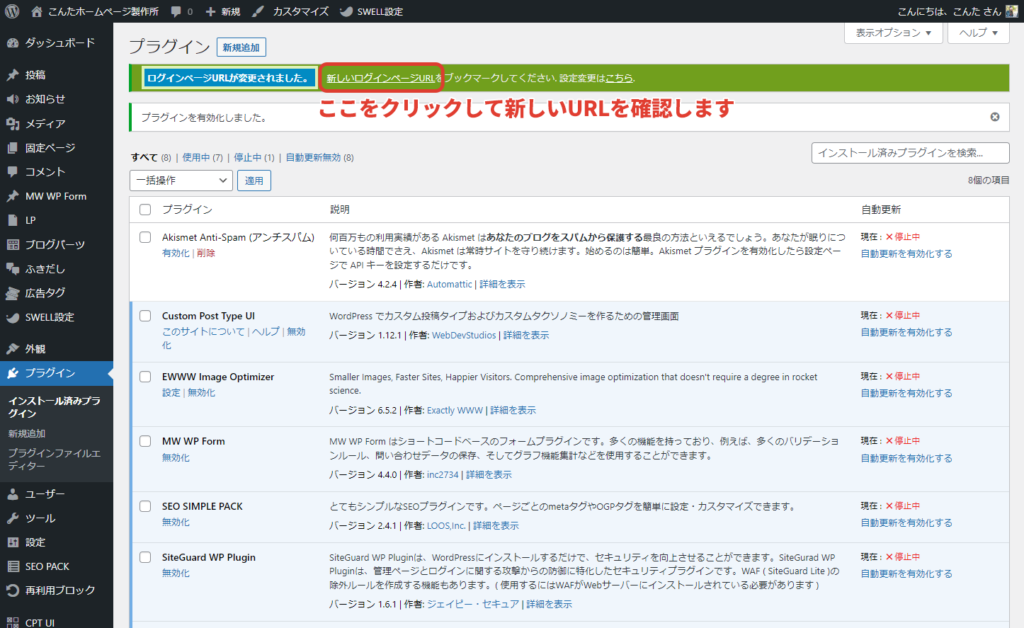Filter plugins by 停止中 (1)

tap(254, 157)
